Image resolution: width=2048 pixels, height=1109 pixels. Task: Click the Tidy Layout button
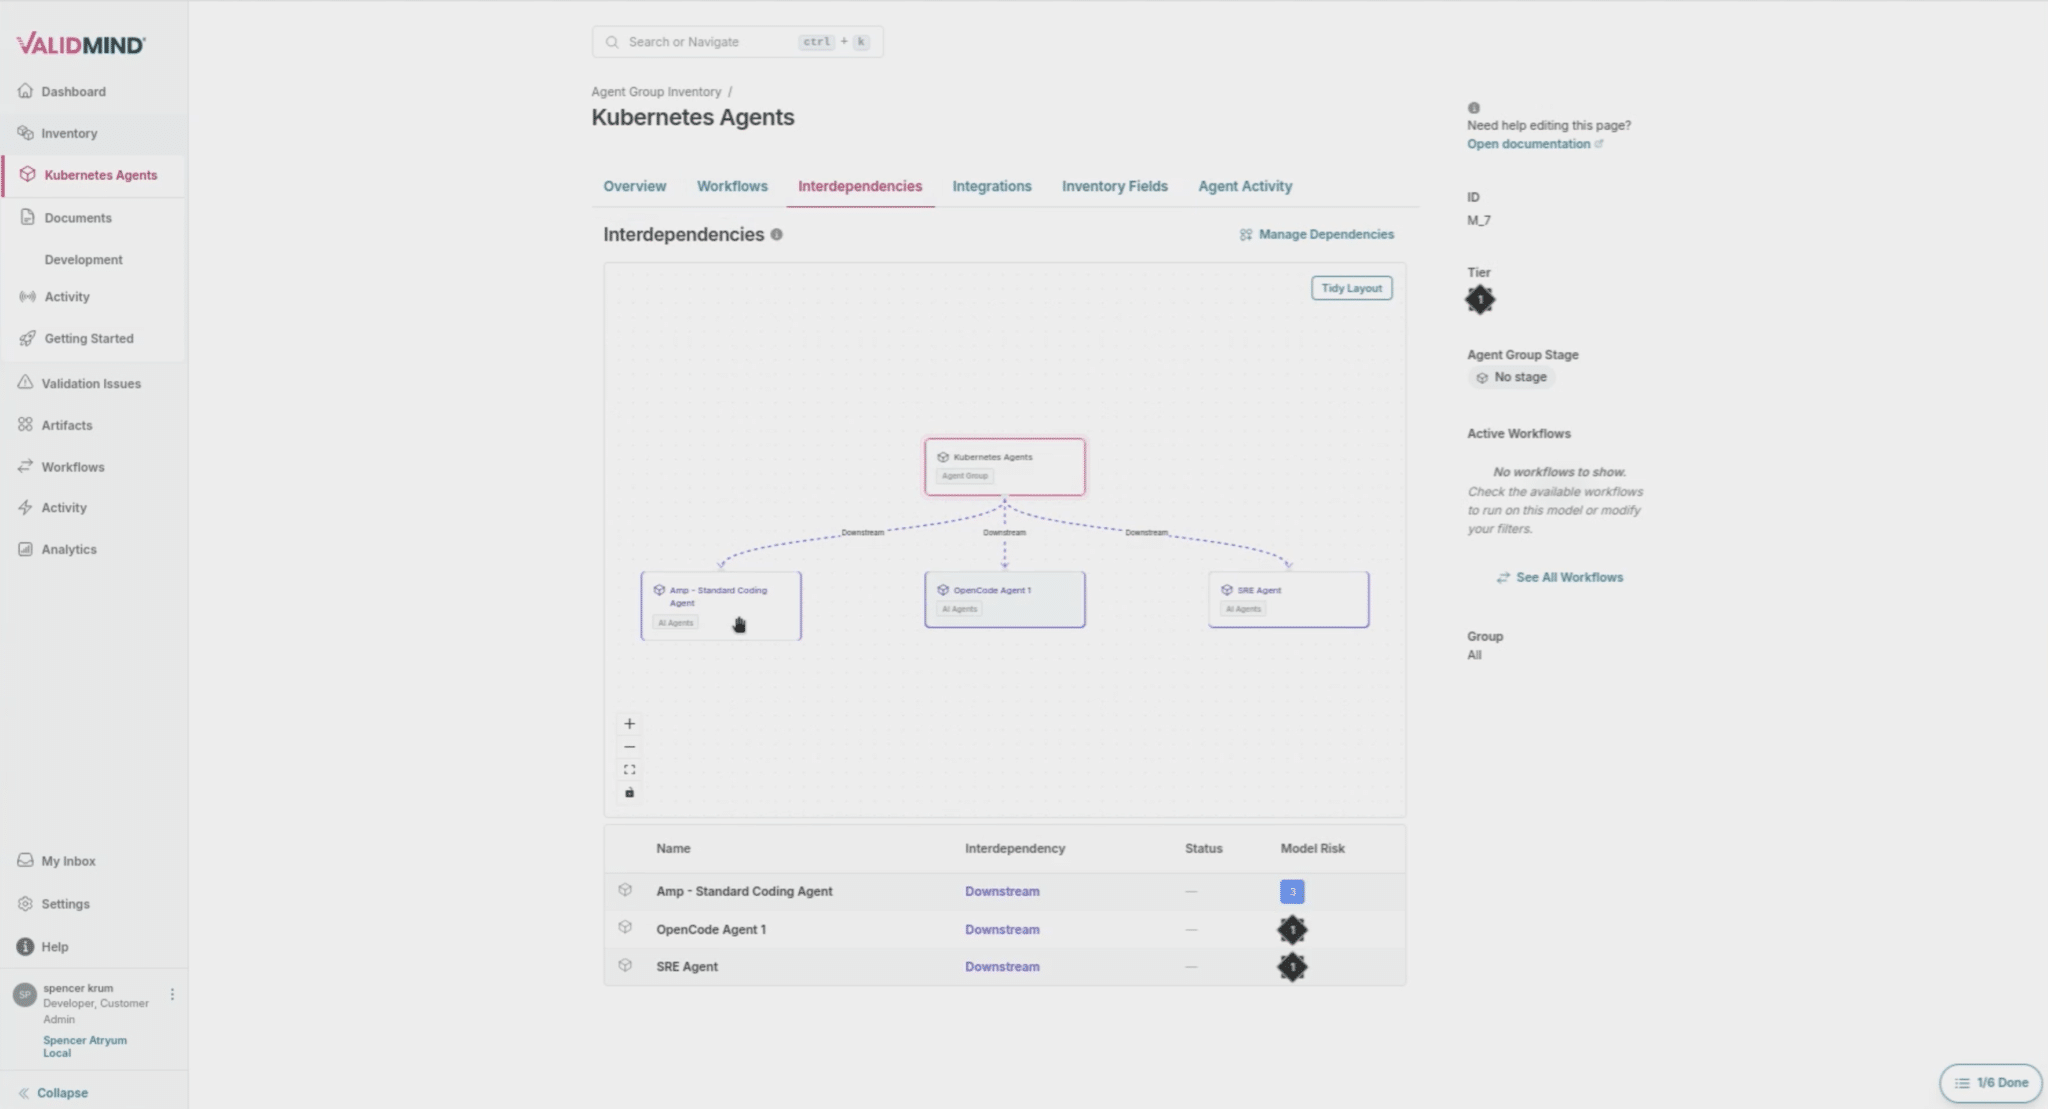(1351, 288)
